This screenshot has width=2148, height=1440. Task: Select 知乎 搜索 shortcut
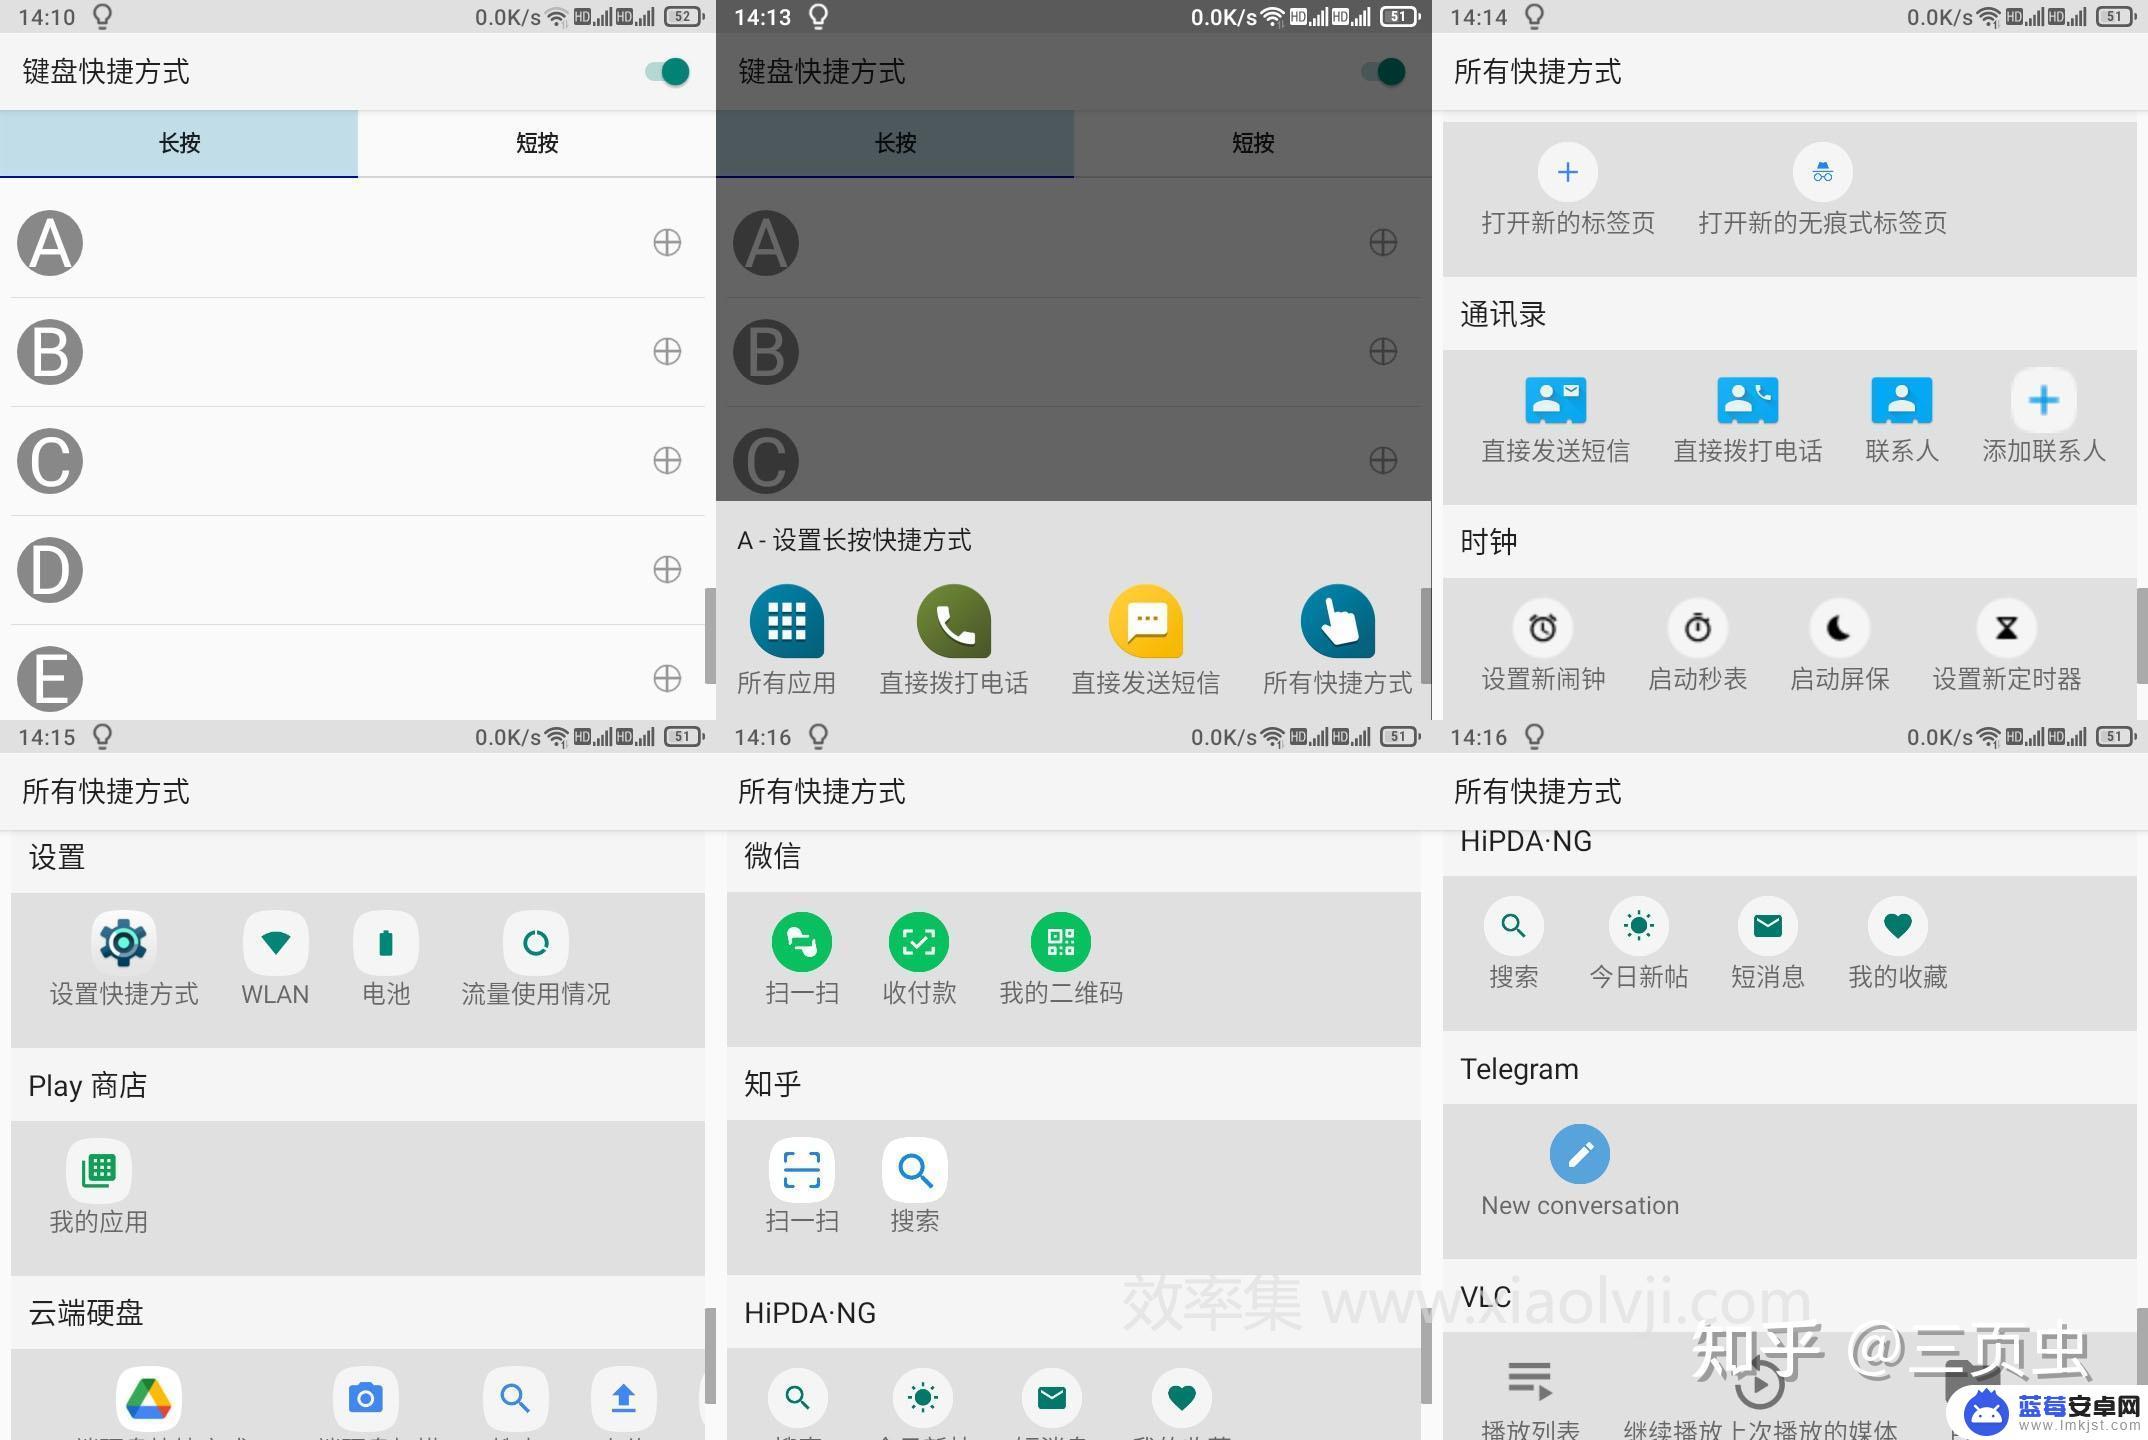pos(915,1187)
